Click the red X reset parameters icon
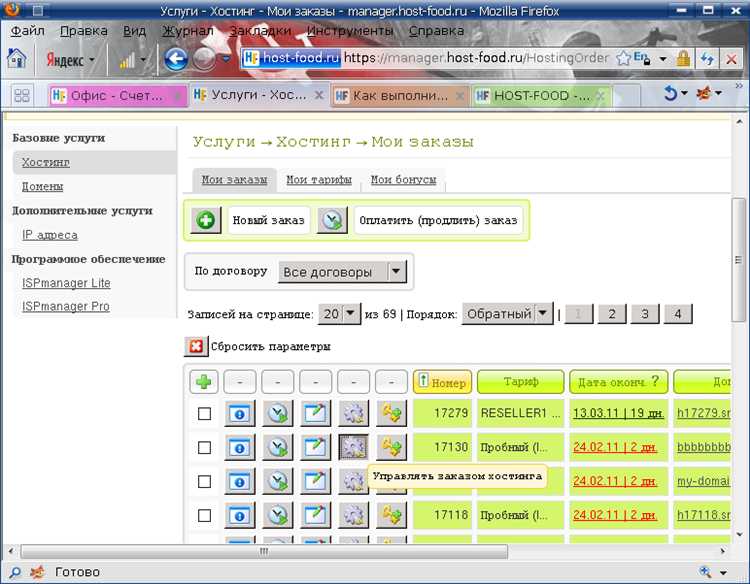 196,346
